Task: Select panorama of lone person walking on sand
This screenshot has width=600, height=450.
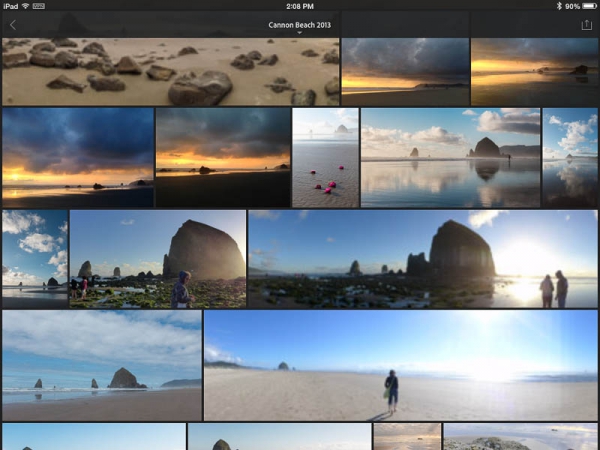Action: (400, 365)
